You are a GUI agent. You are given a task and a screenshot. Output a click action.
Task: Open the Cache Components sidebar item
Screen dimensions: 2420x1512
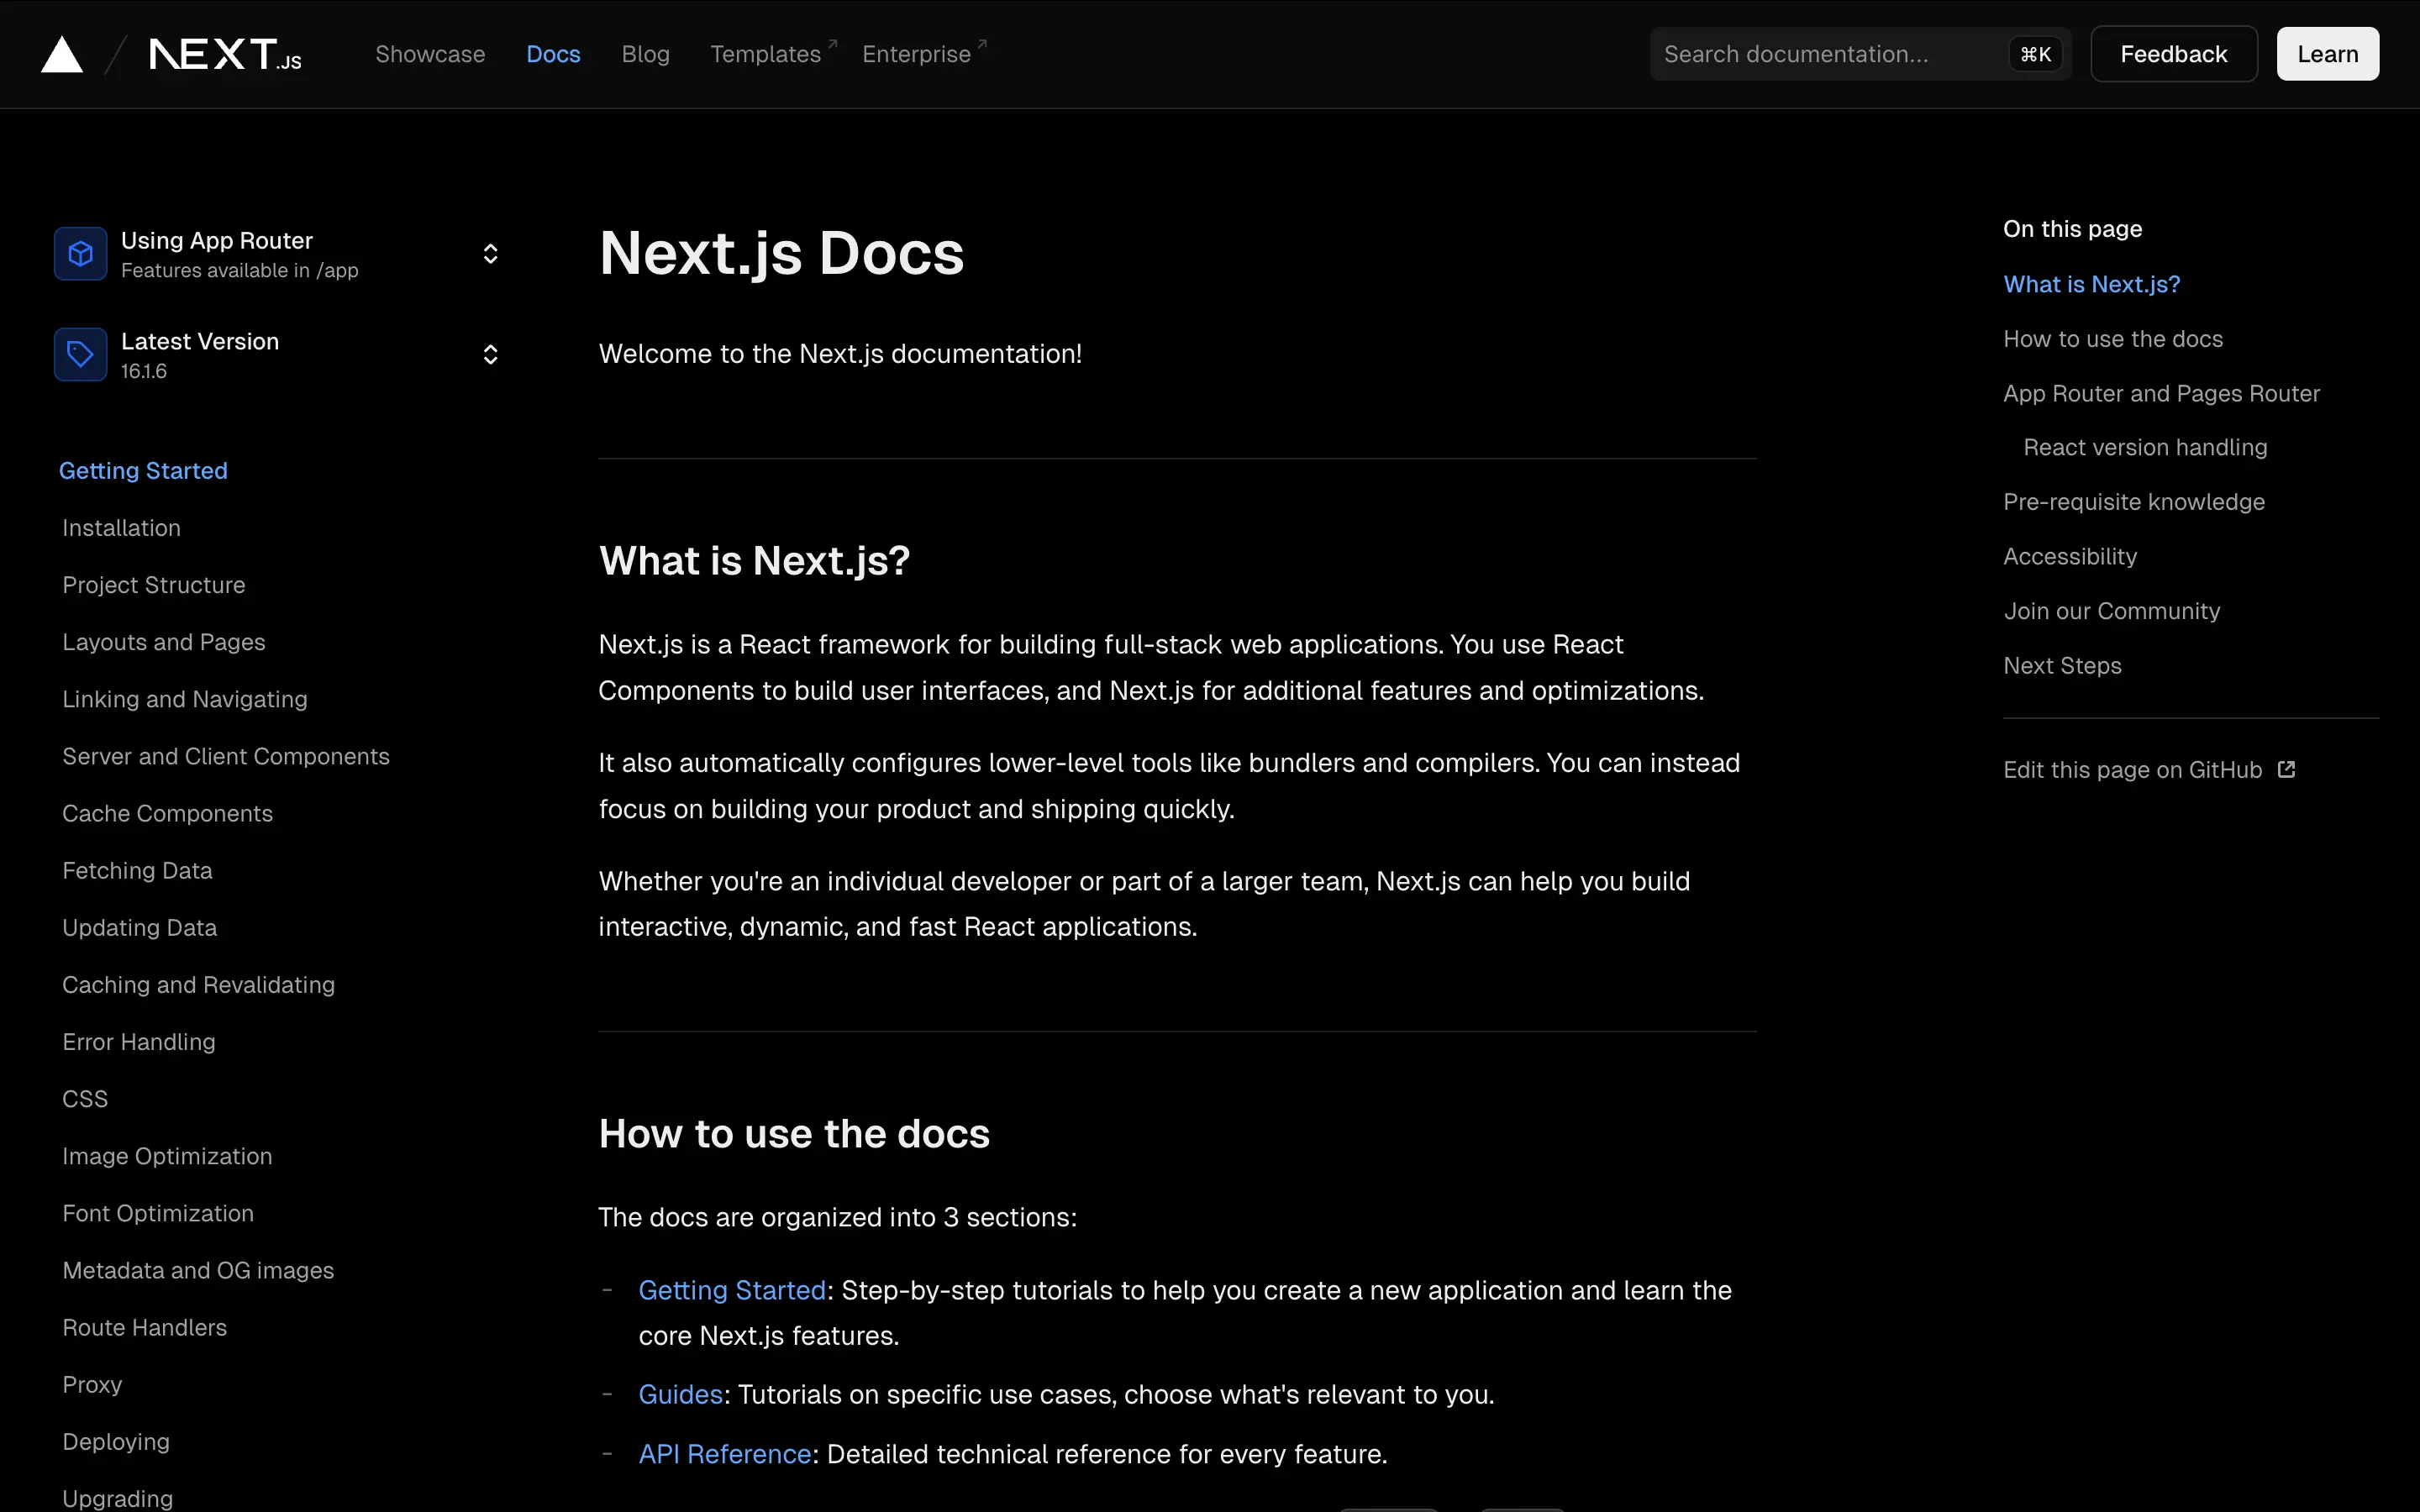[x=167, y=814]
